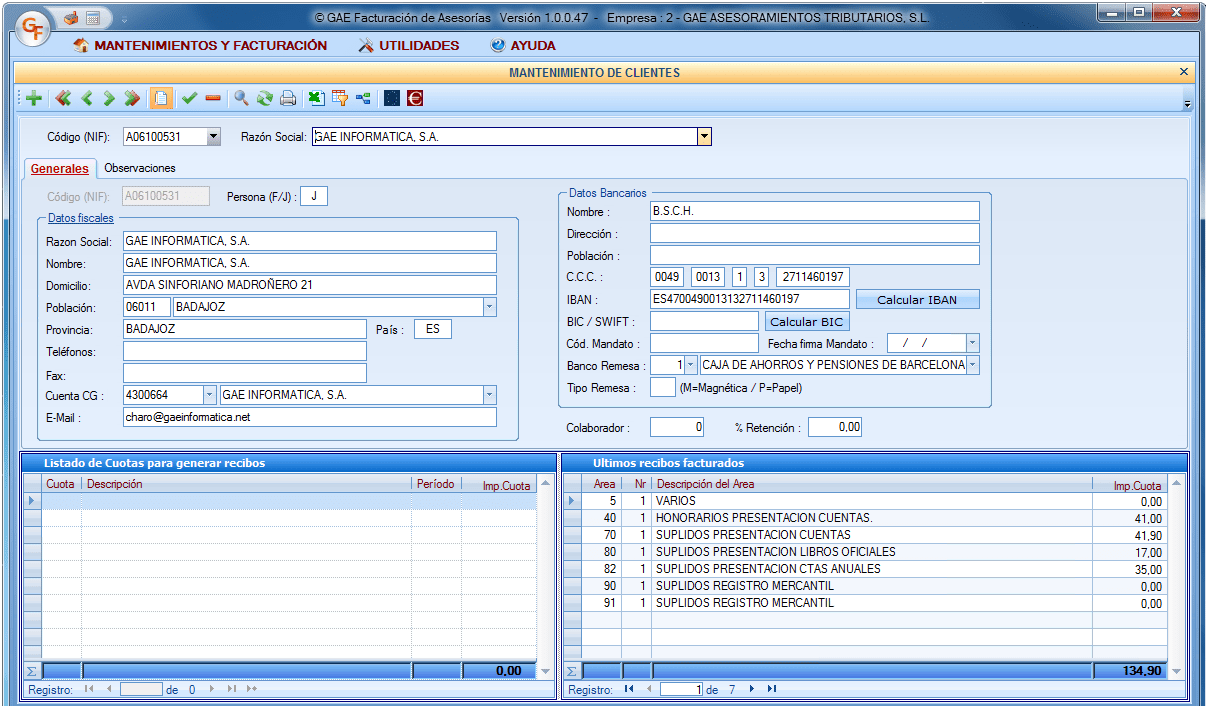Jump to last record with double-right arrow
Screen dimensions: 1206x706
(131, 98)
